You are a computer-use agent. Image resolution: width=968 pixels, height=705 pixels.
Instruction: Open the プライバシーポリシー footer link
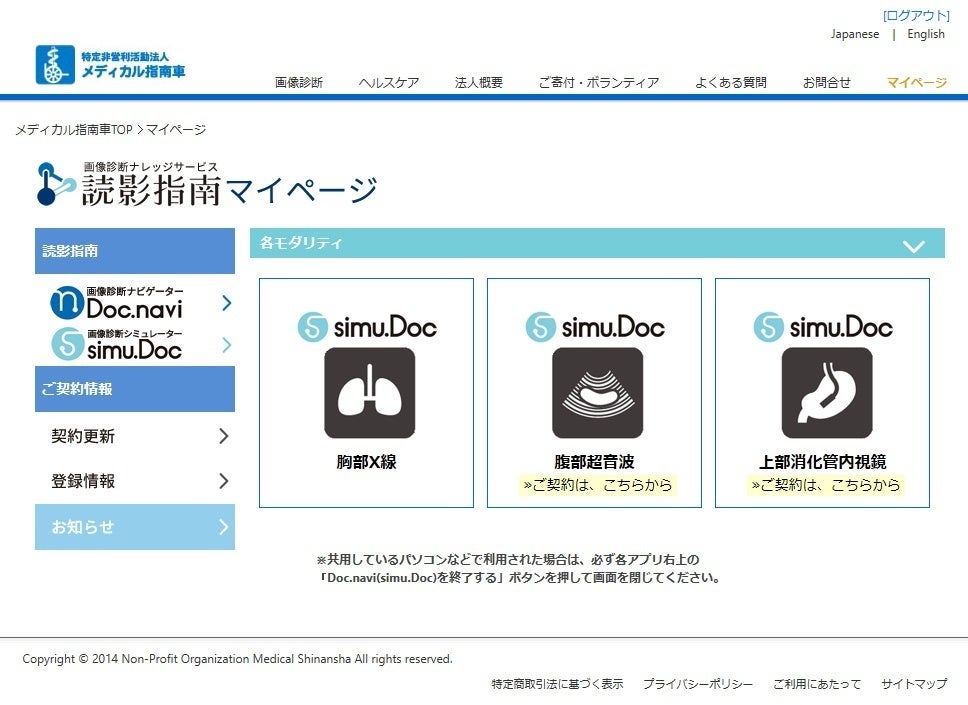click(x=697, y=684)
